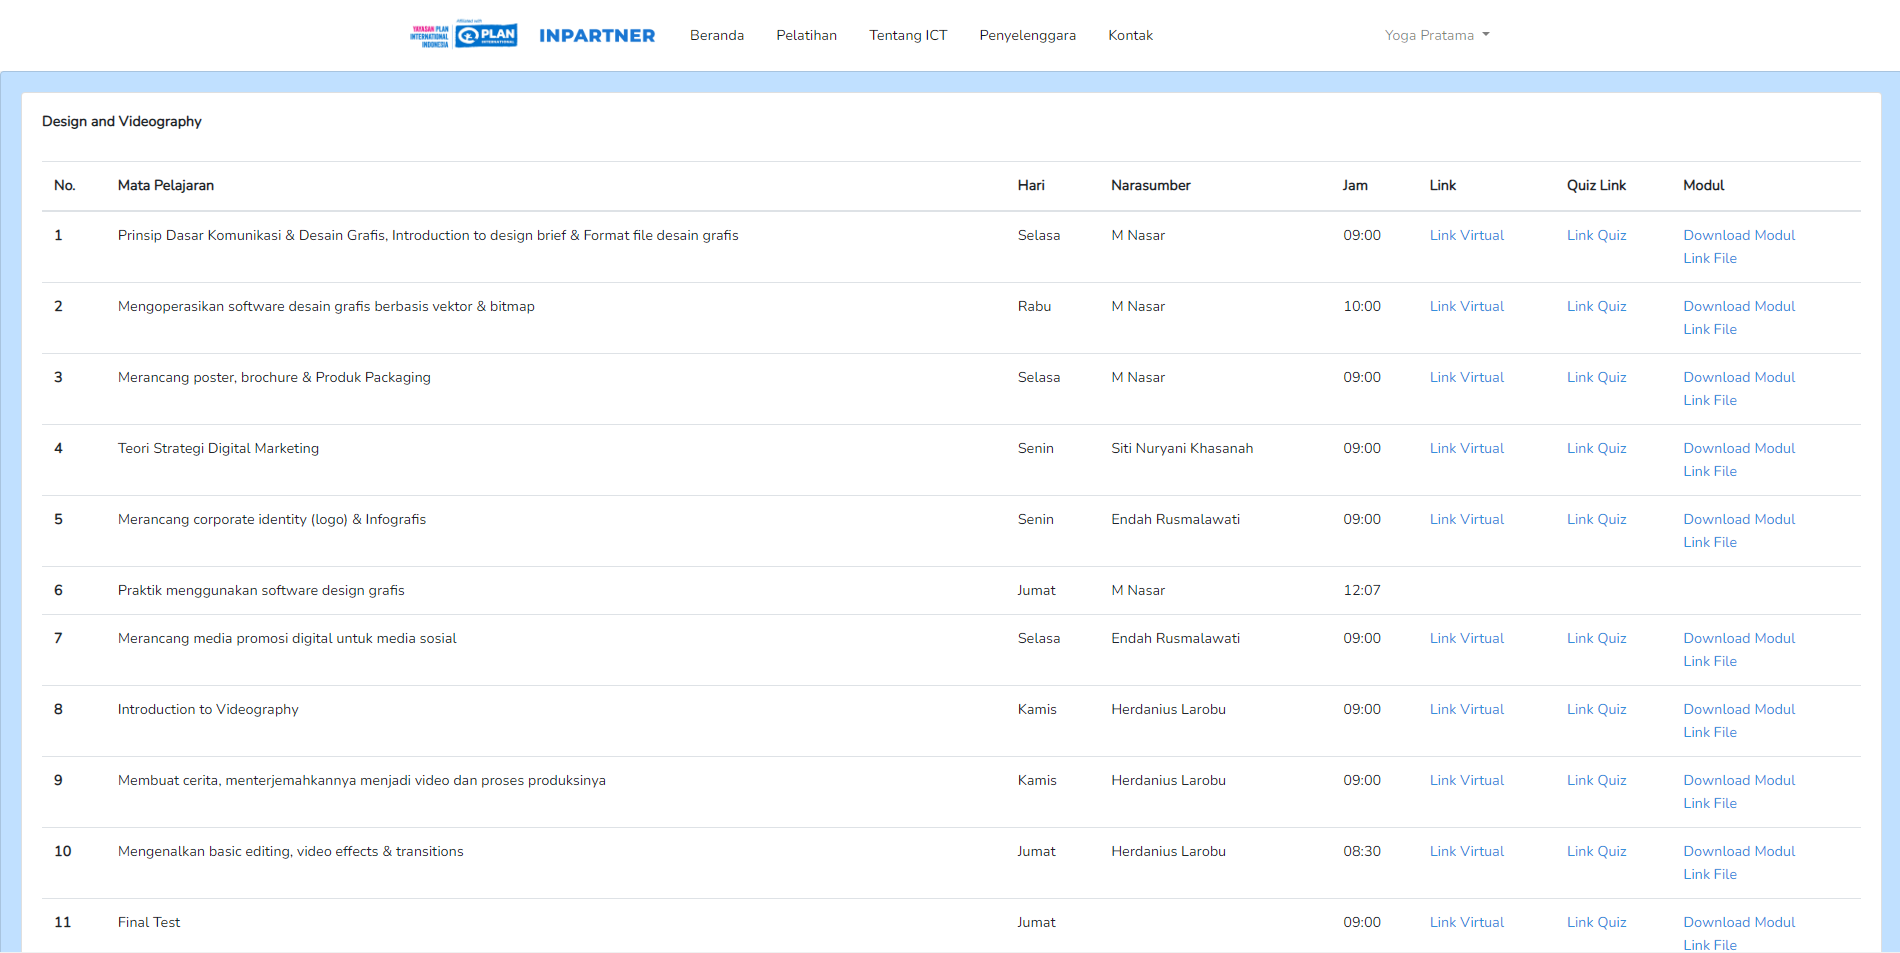The image size is (1900, 953).
Task: Open Link Quiz for Final Test
Action: pyautogui.click(x=1596, y=922)
